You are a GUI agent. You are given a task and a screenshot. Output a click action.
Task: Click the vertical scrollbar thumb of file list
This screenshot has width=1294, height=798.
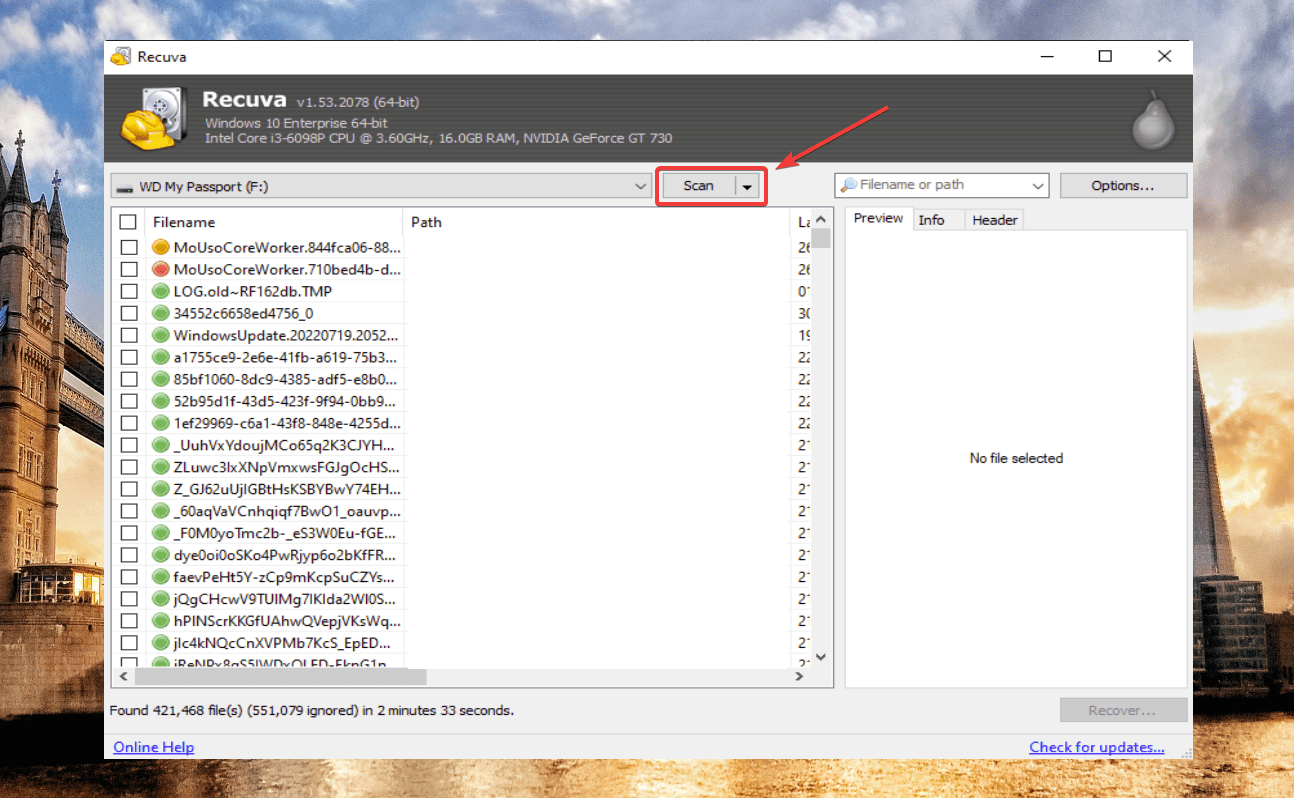(x=821, y=238)
